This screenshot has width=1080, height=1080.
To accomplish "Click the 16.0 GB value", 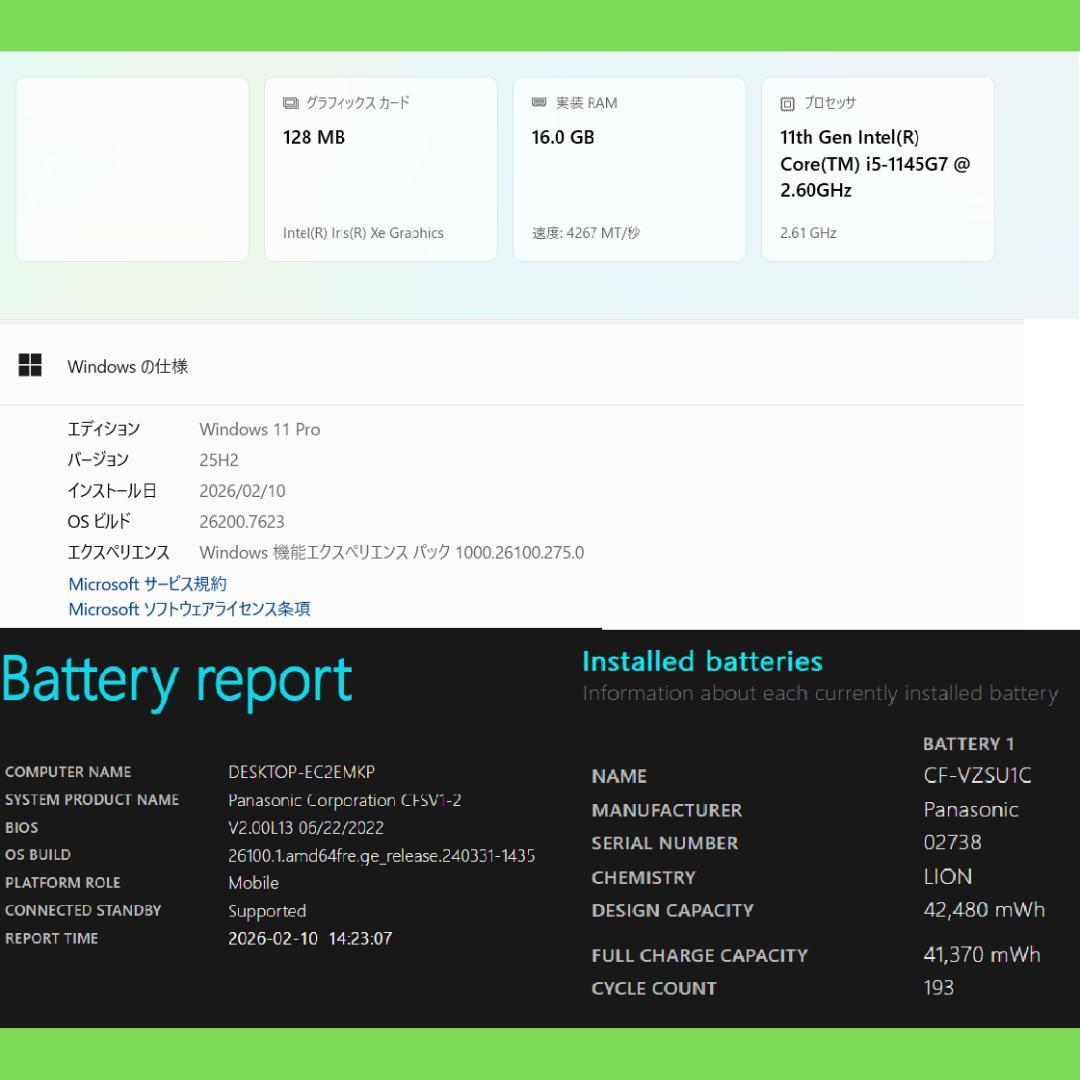I will tap(563, 137).
